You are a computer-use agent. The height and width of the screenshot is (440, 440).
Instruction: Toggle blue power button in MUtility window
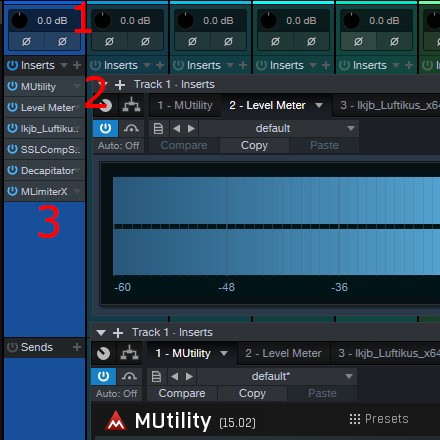tap(103, 376)
